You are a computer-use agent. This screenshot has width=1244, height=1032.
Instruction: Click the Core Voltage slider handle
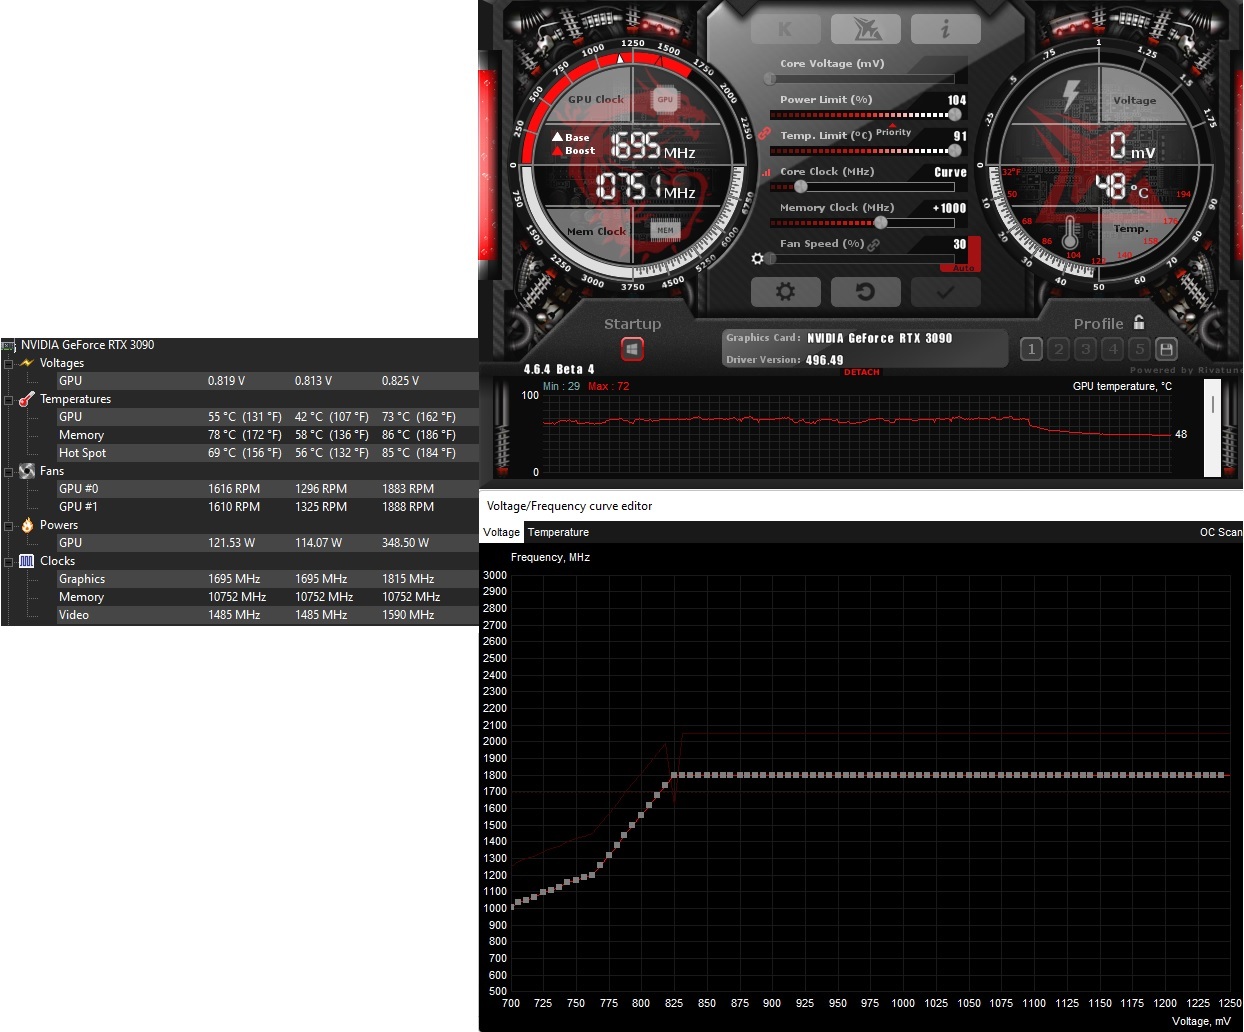(770, 78)
